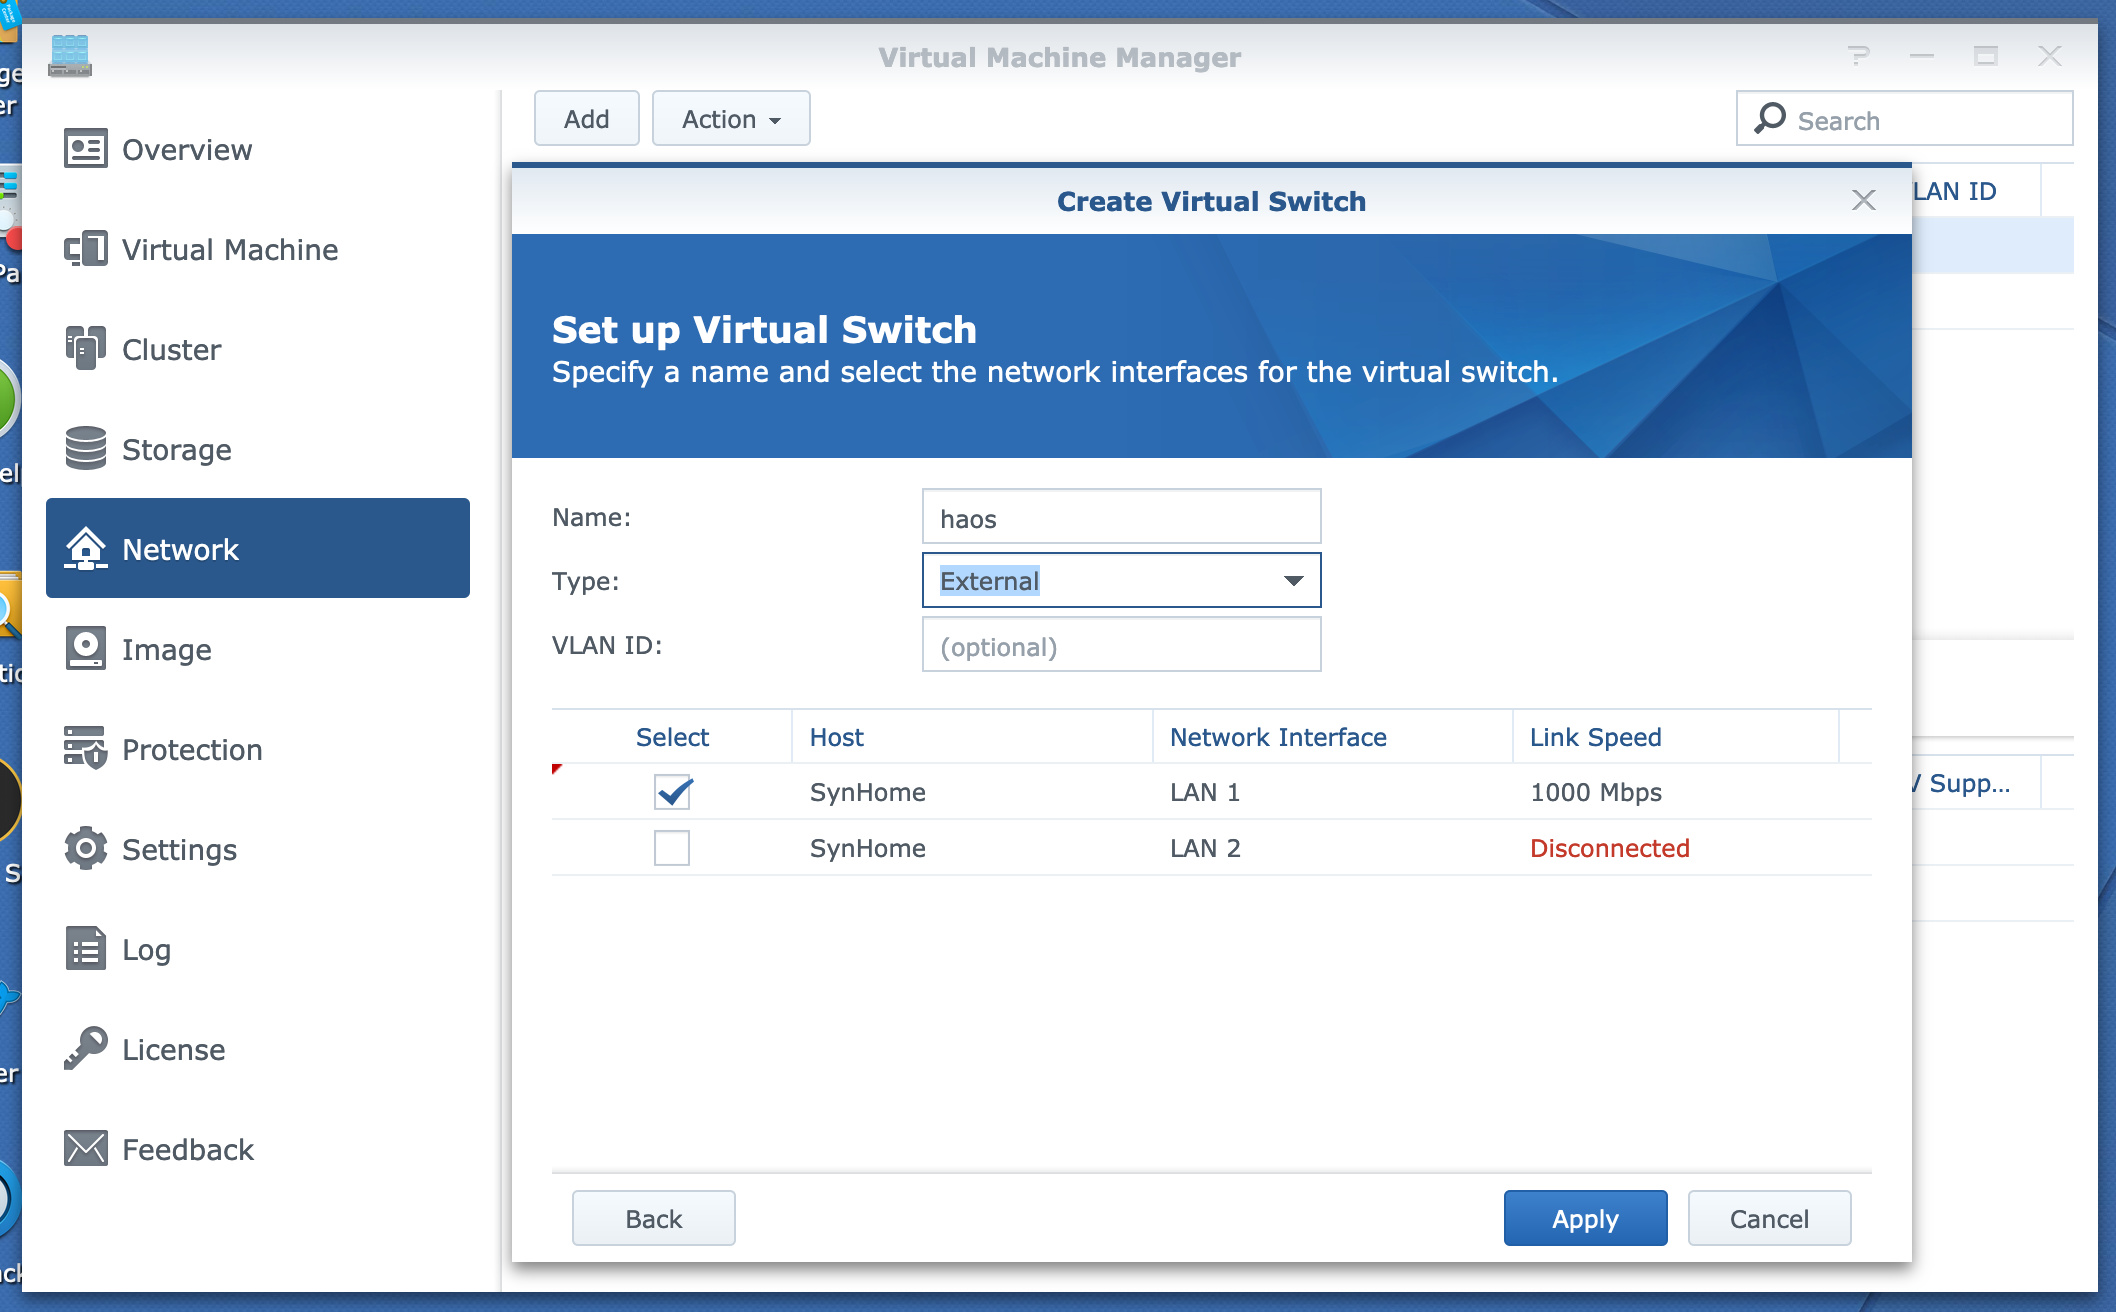This screenshot has height=1312, width=2116.
Task: Switch to the Log section
Action: pyautogui.click(x=85, y=948)
